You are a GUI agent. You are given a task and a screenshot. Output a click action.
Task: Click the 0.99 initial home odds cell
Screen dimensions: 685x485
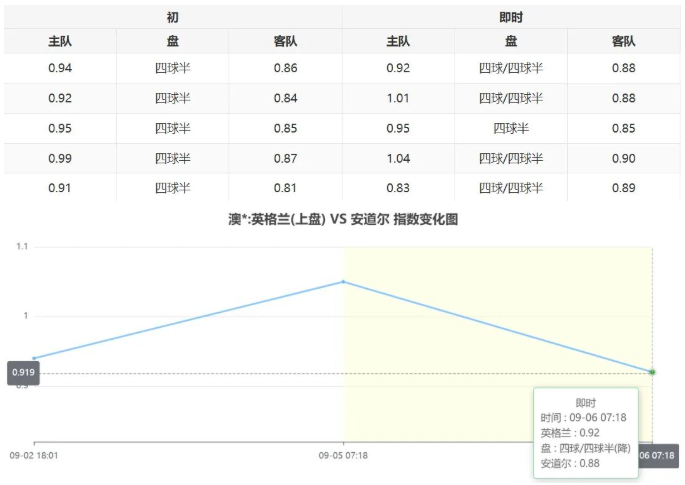pos(60,158)
